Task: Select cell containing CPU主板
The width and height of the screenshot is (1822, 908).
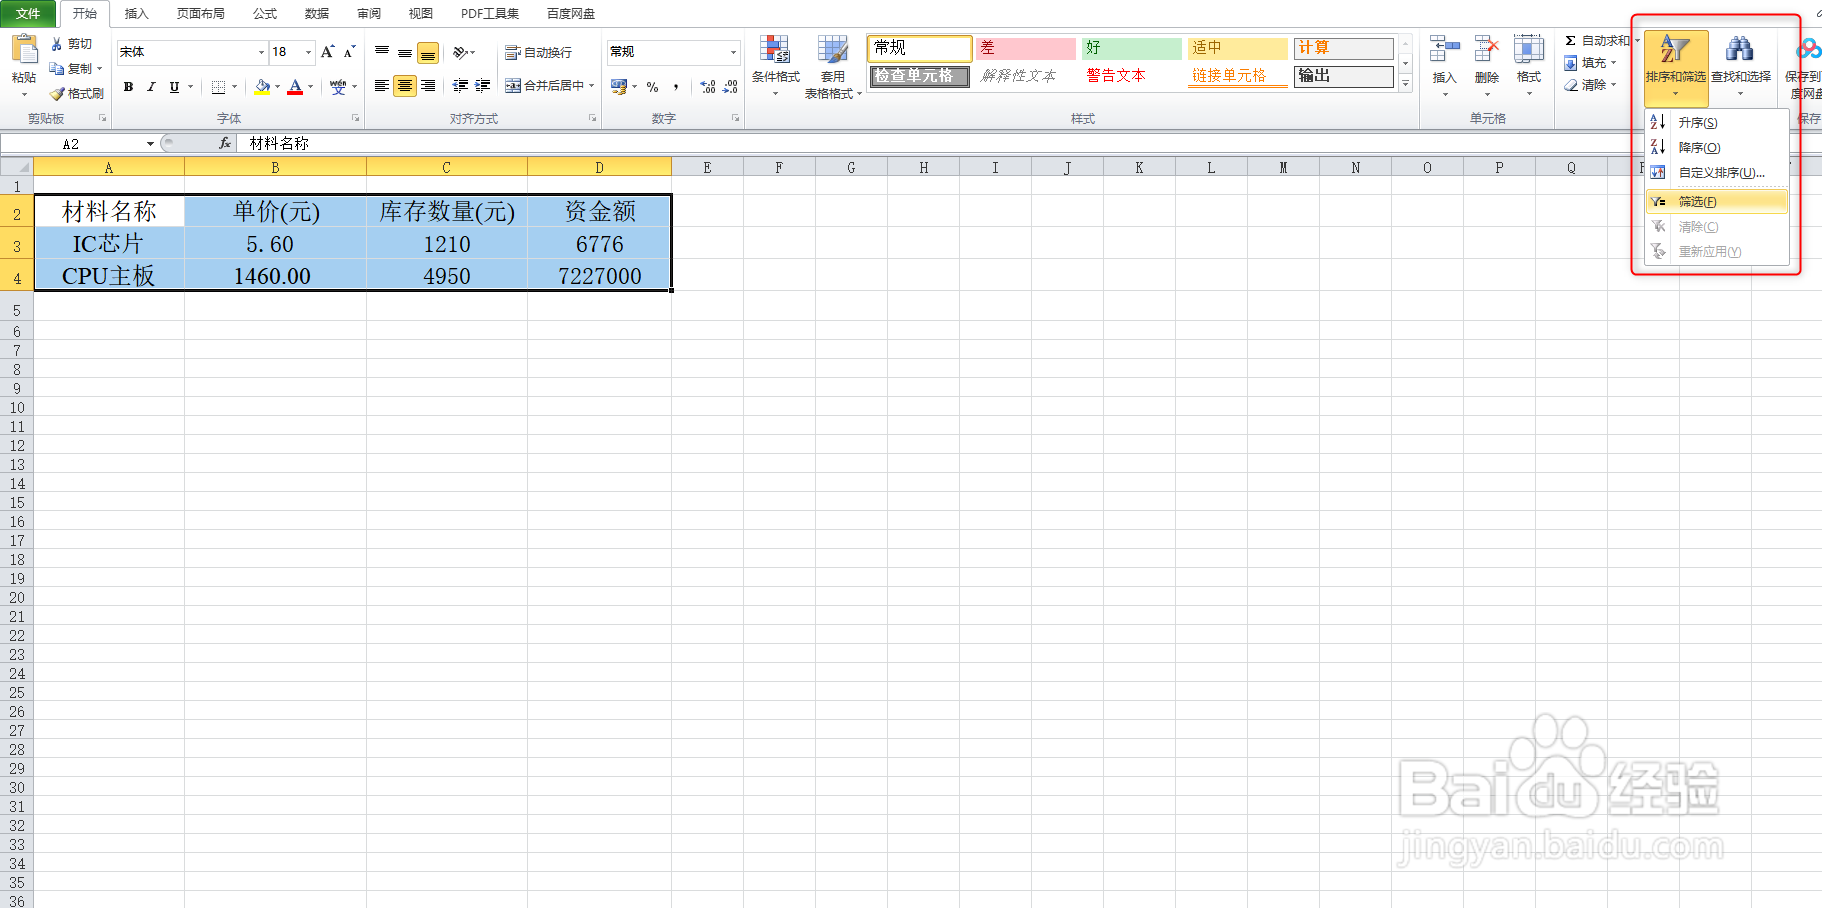Action: point(109,276)
